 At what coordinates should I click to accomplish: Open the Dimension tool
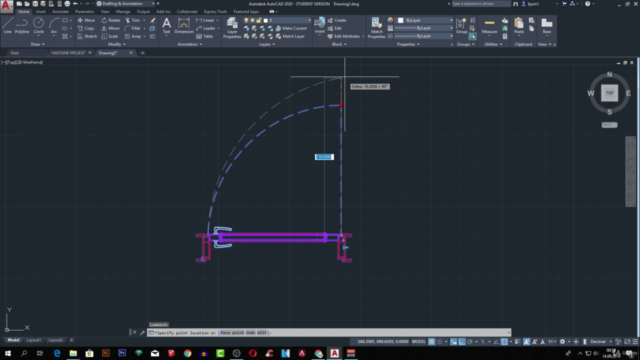[184, 26]
